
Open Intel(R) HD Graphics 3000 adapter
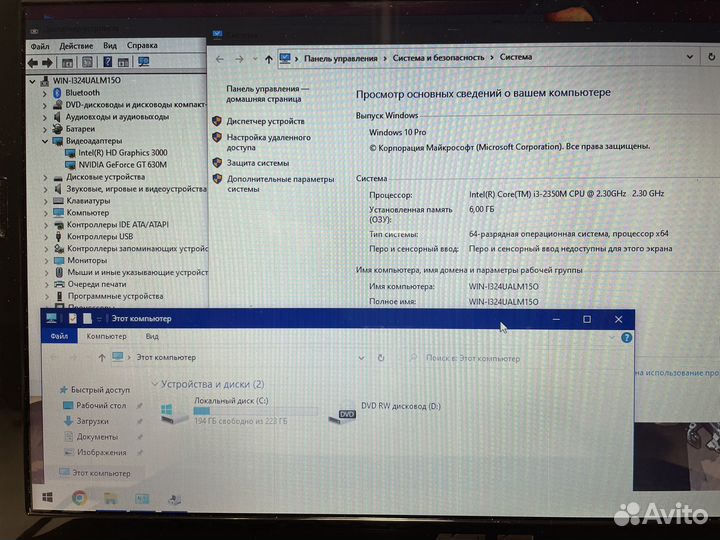pos(123,152)
